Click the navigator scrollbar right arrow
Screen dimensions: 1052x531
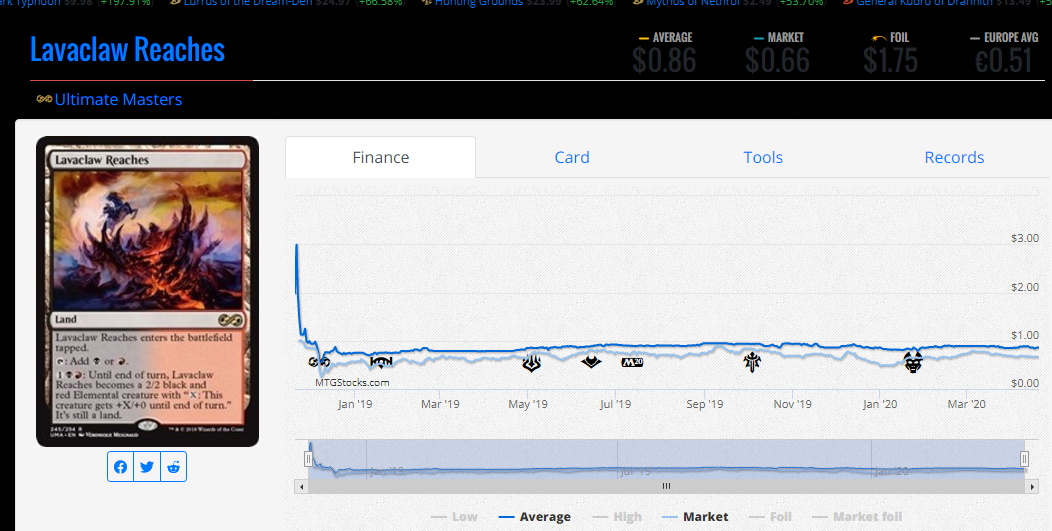tap(1033, 487)
